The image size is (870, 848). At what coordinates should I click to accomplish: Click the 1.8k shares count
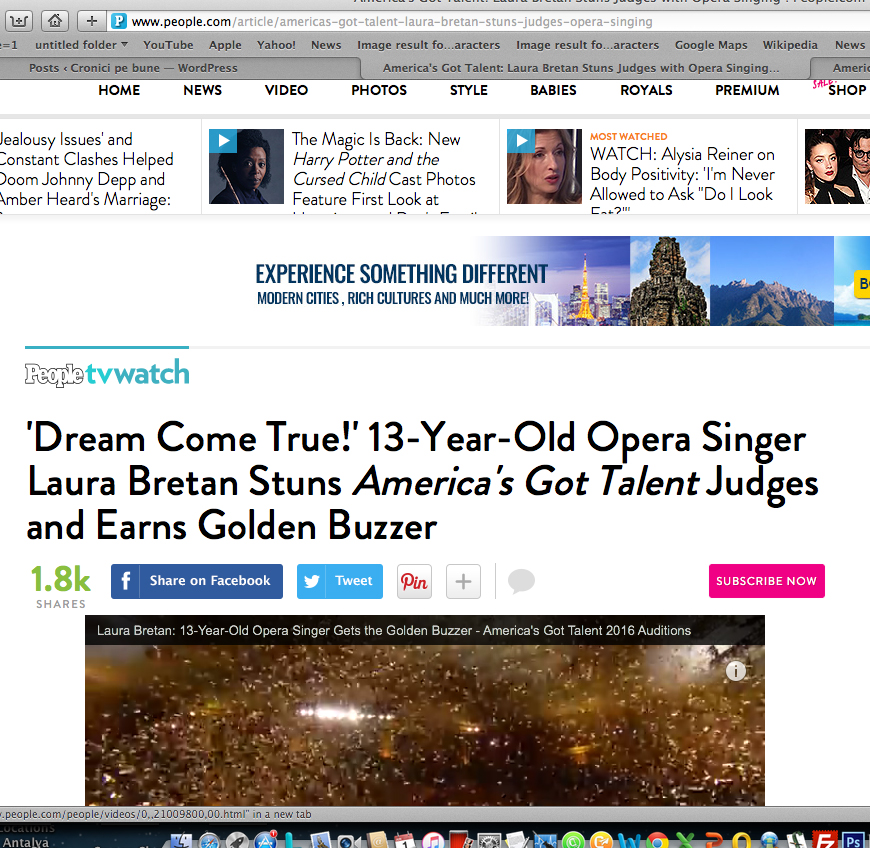pos(60,586)
